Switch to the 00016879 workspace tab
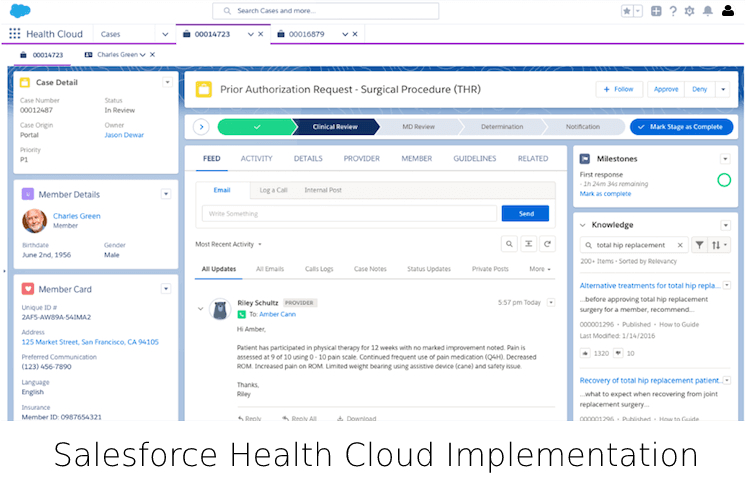The image size is (746, 480). [x=306, y=34]
